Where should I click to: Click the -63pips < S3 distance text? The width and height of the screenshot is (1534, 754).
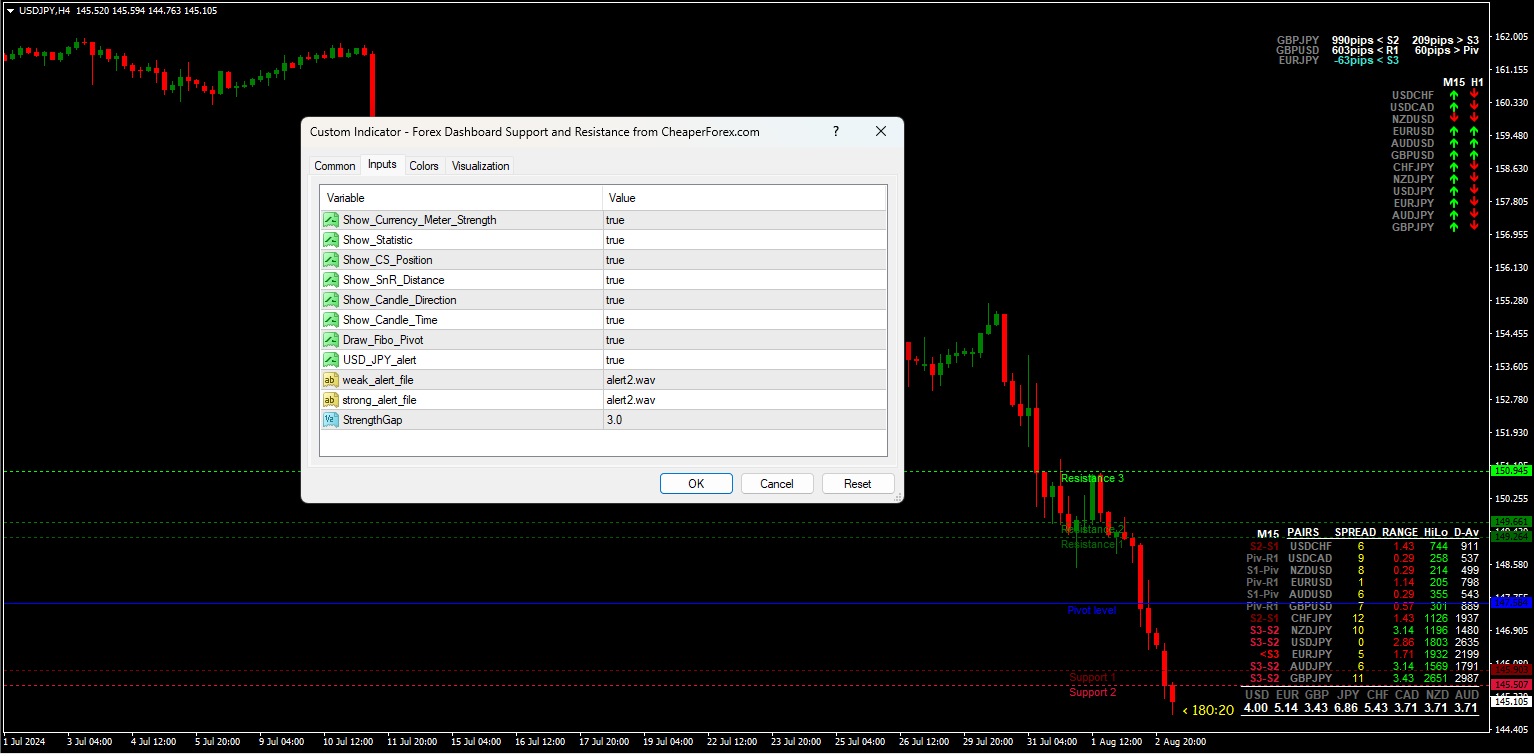click(x=1367, y=60)
